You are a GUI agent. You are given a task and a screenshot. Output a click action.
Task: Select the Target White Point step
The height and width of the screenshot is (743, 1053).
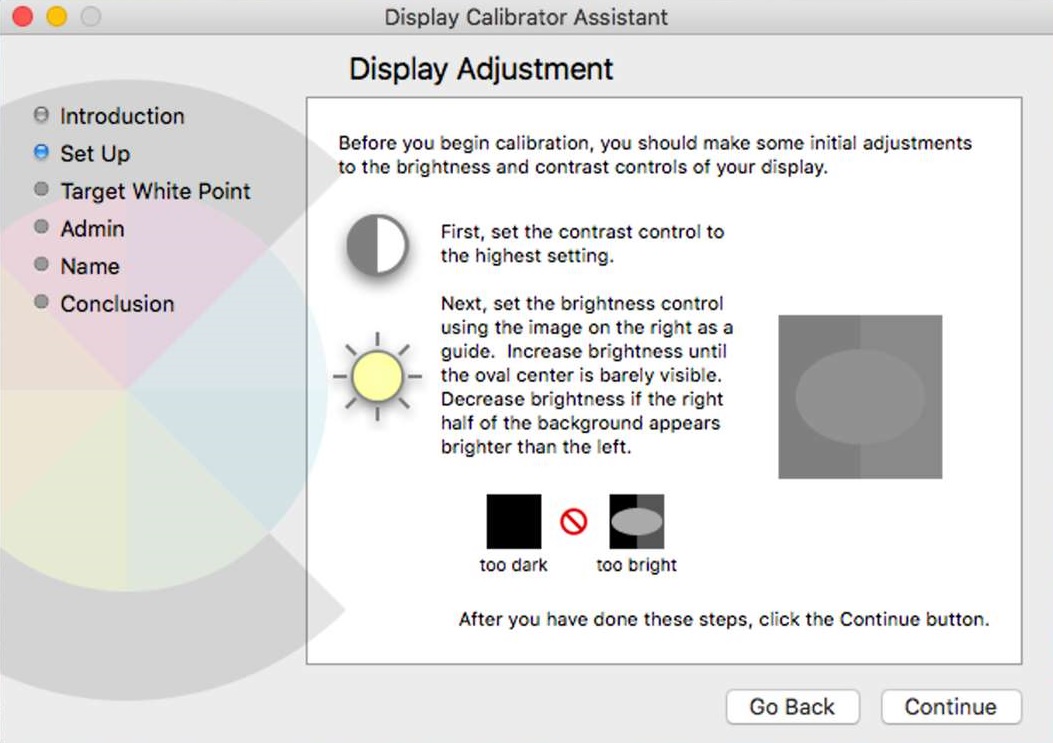coord(155,191)
